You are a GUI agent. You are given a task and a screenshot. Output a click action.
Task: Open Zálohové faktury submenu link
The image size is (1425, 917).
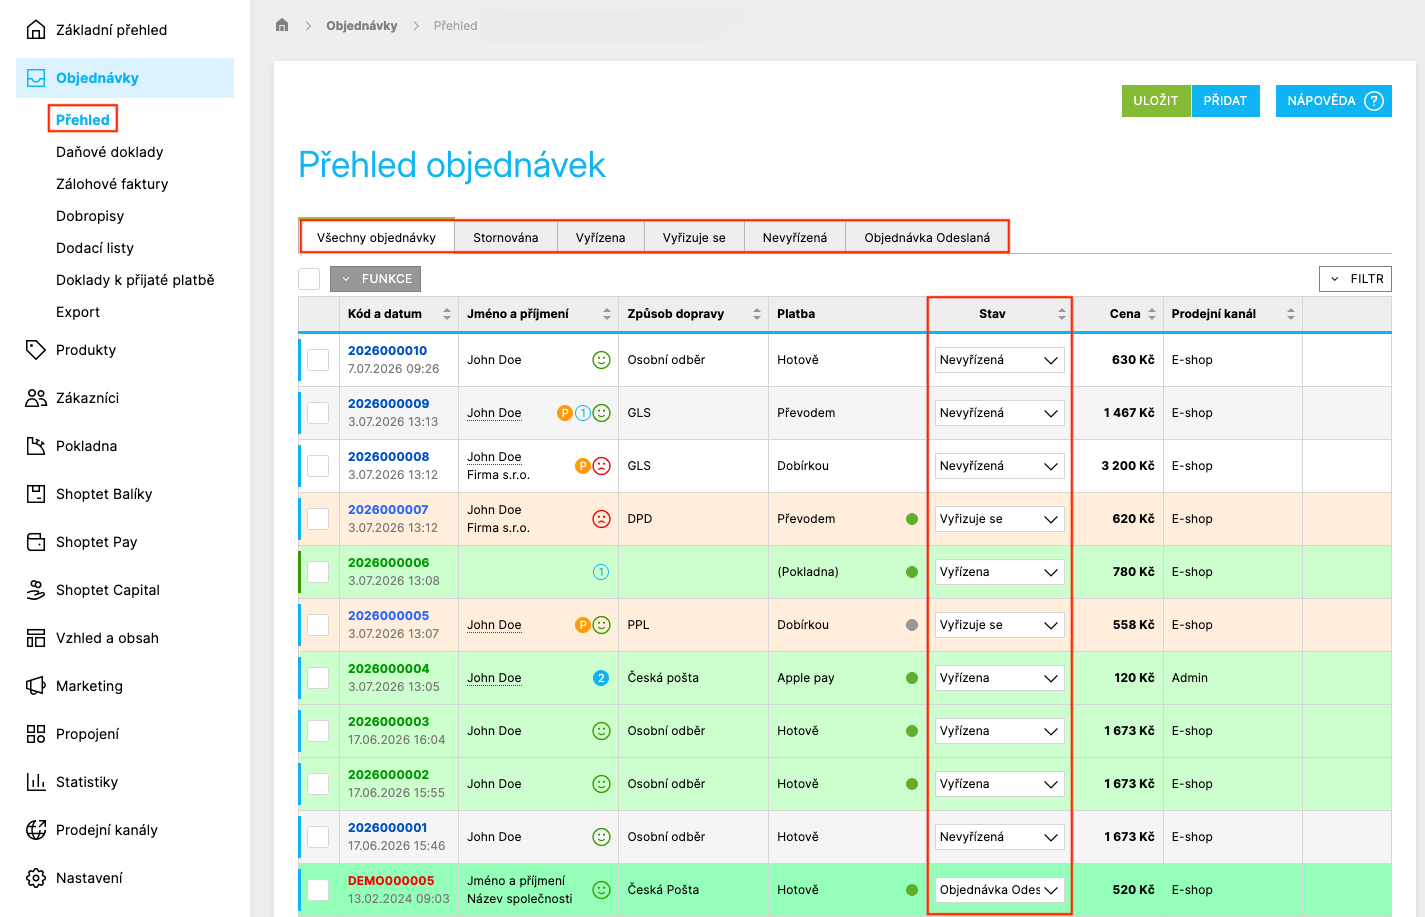point(112,184)
